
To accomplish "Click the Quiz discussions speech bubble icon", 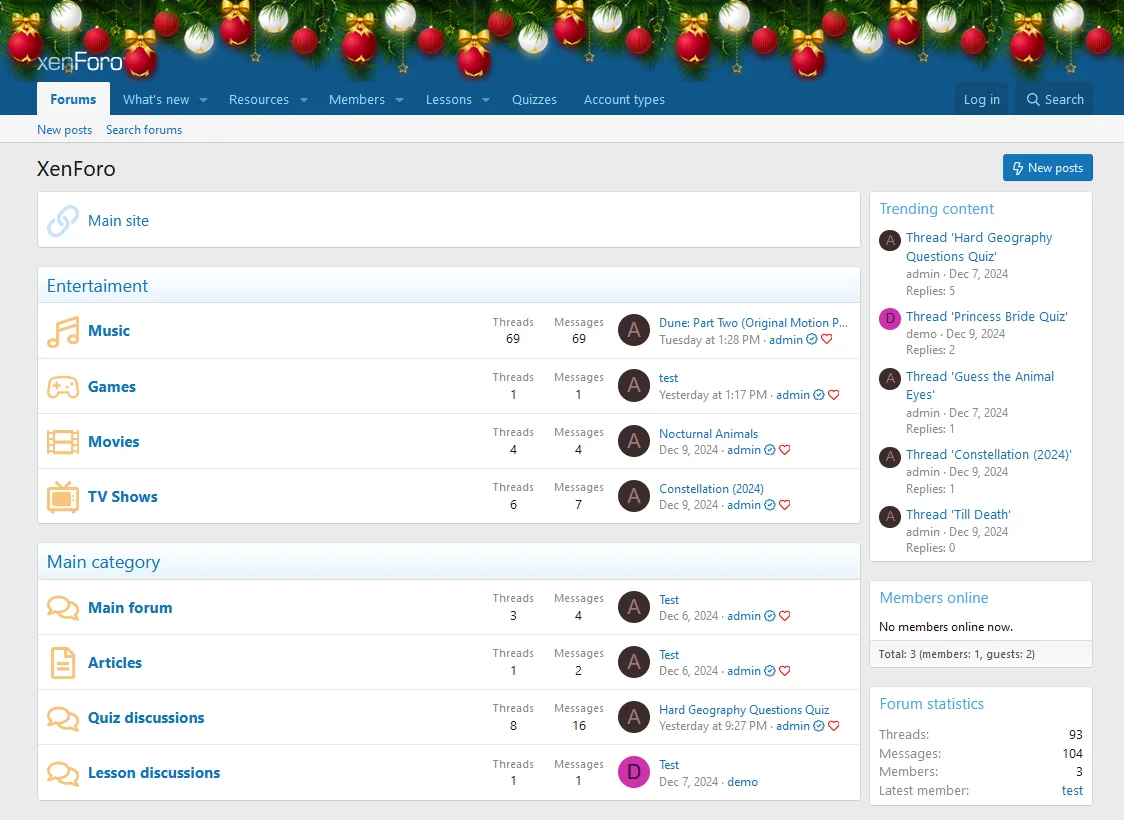I will [63, 718].
